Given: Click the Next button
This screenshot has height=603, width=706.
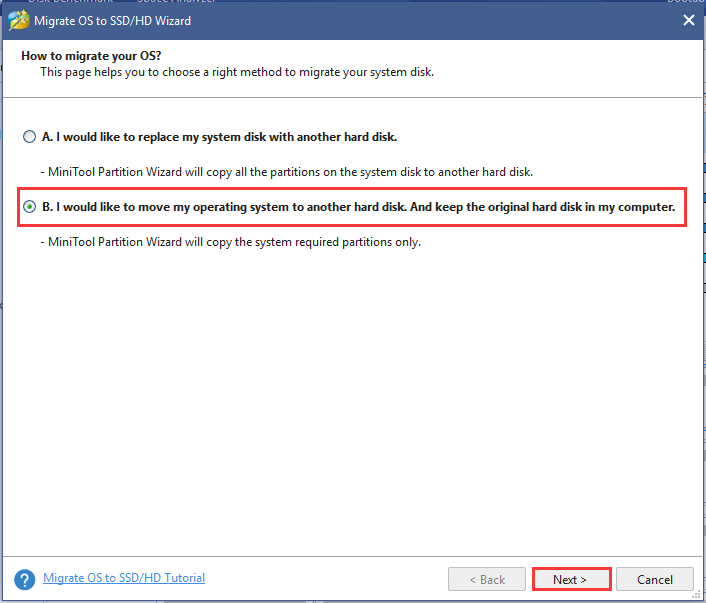Looking at the screenshot, I should 571,579.
